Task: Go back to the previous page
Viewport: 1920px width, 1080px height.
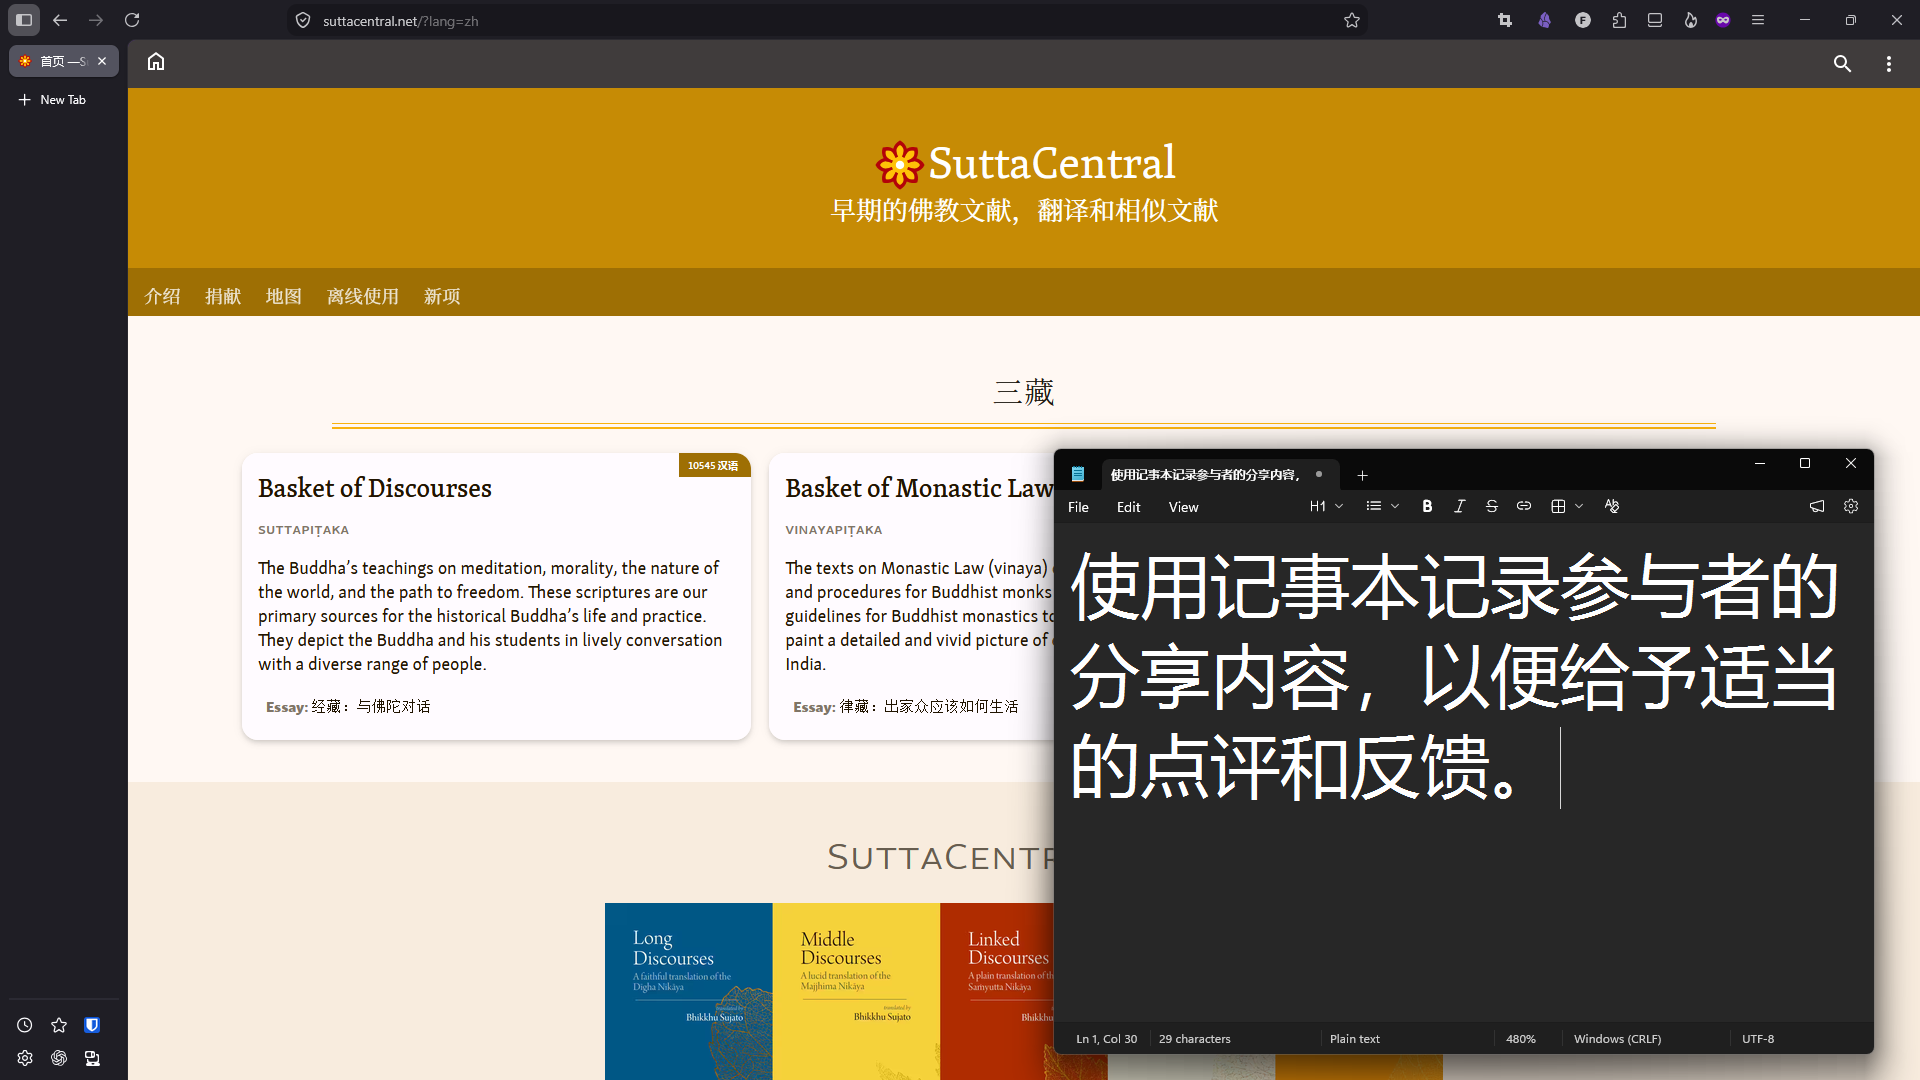Action: [60, 20]
